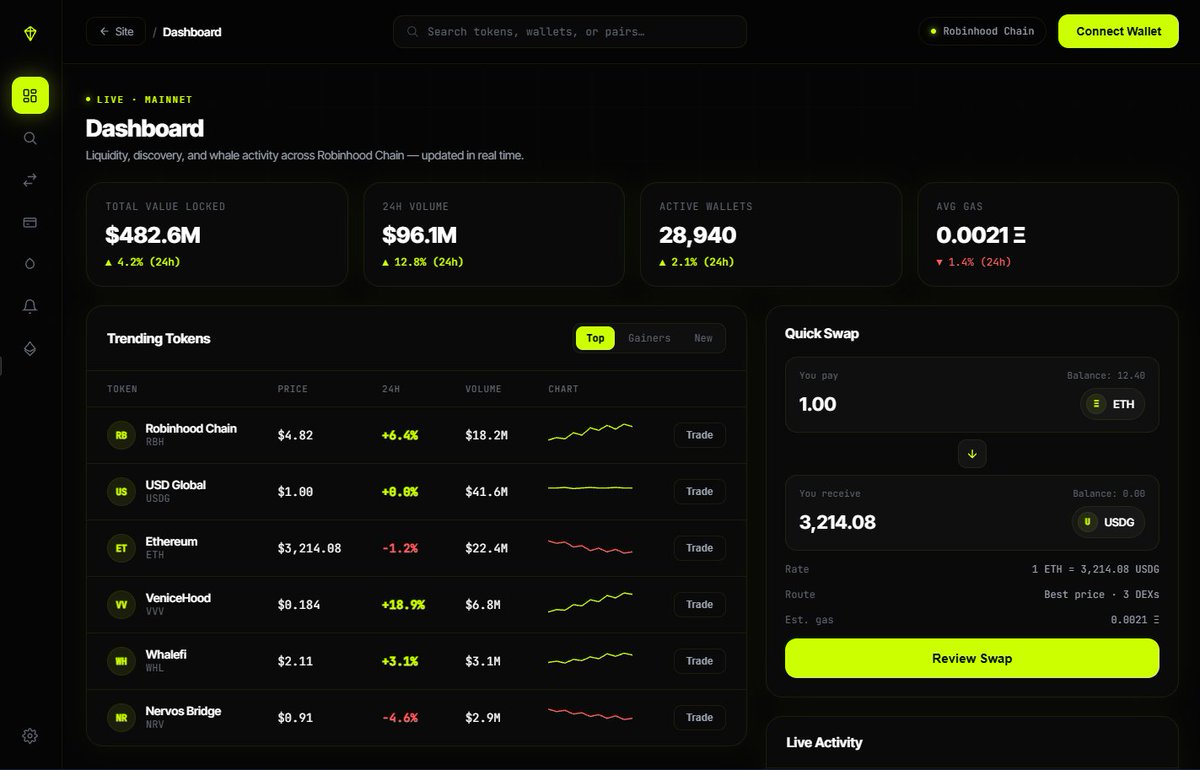
Task: Click the Nervos Bridge sparkline chart
Action: point(590,714)
